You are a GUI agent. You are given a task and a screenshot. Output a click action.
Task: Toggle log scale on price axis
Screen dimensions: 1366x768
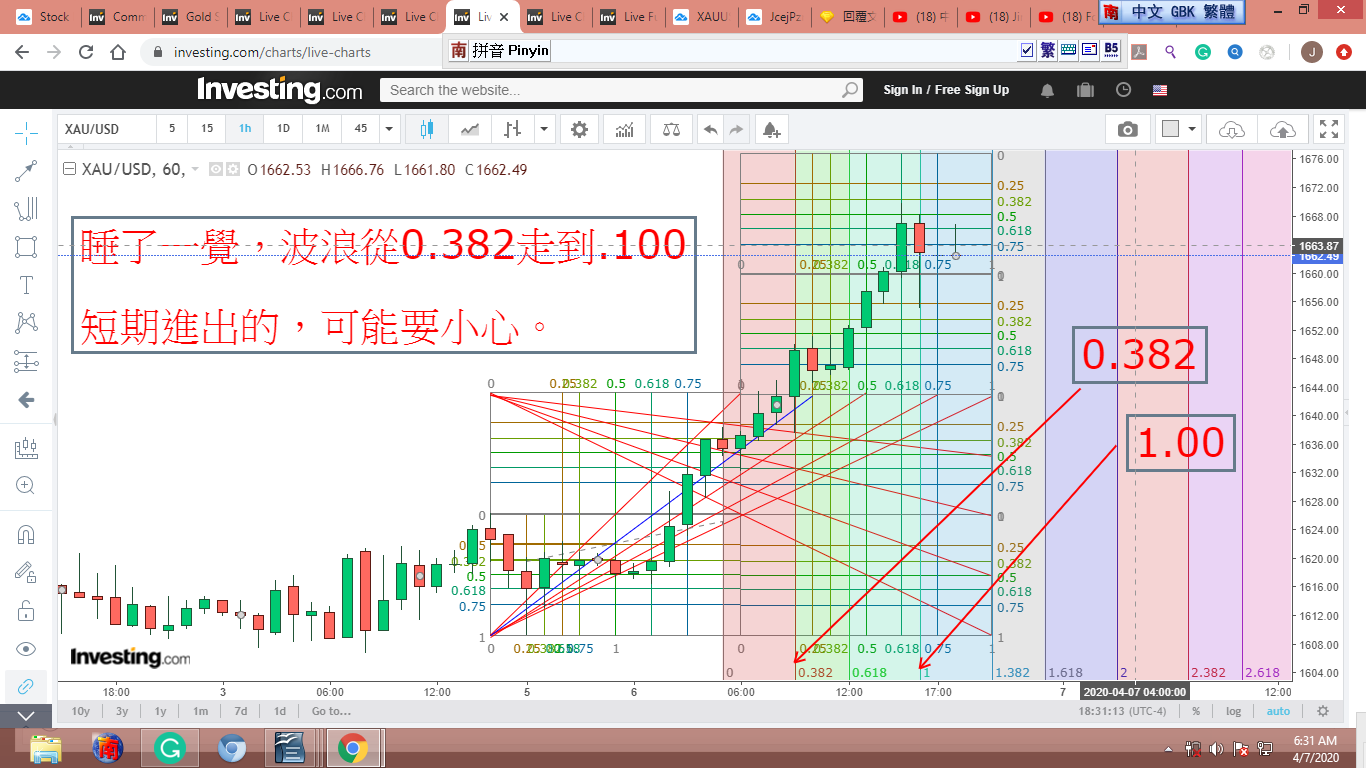click(1234, 711)
